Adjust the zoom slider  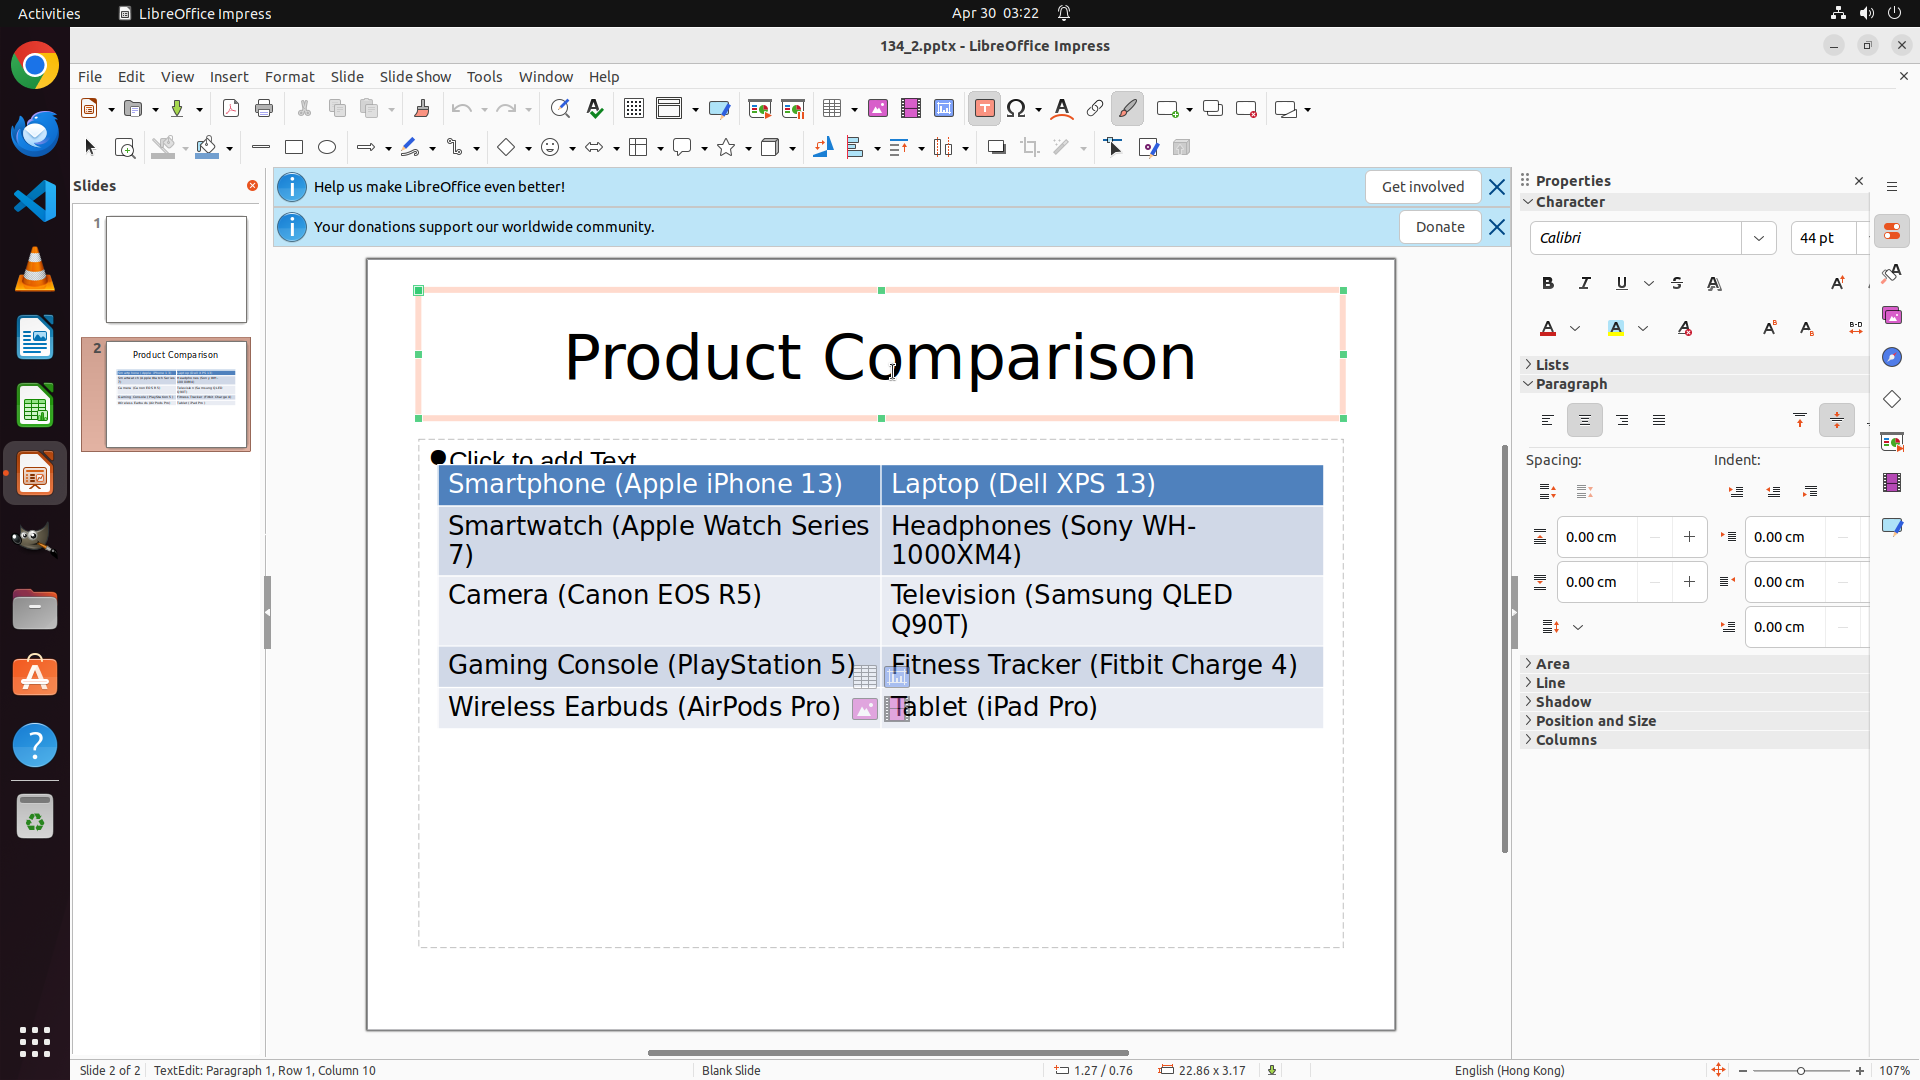[1801, 1071]
